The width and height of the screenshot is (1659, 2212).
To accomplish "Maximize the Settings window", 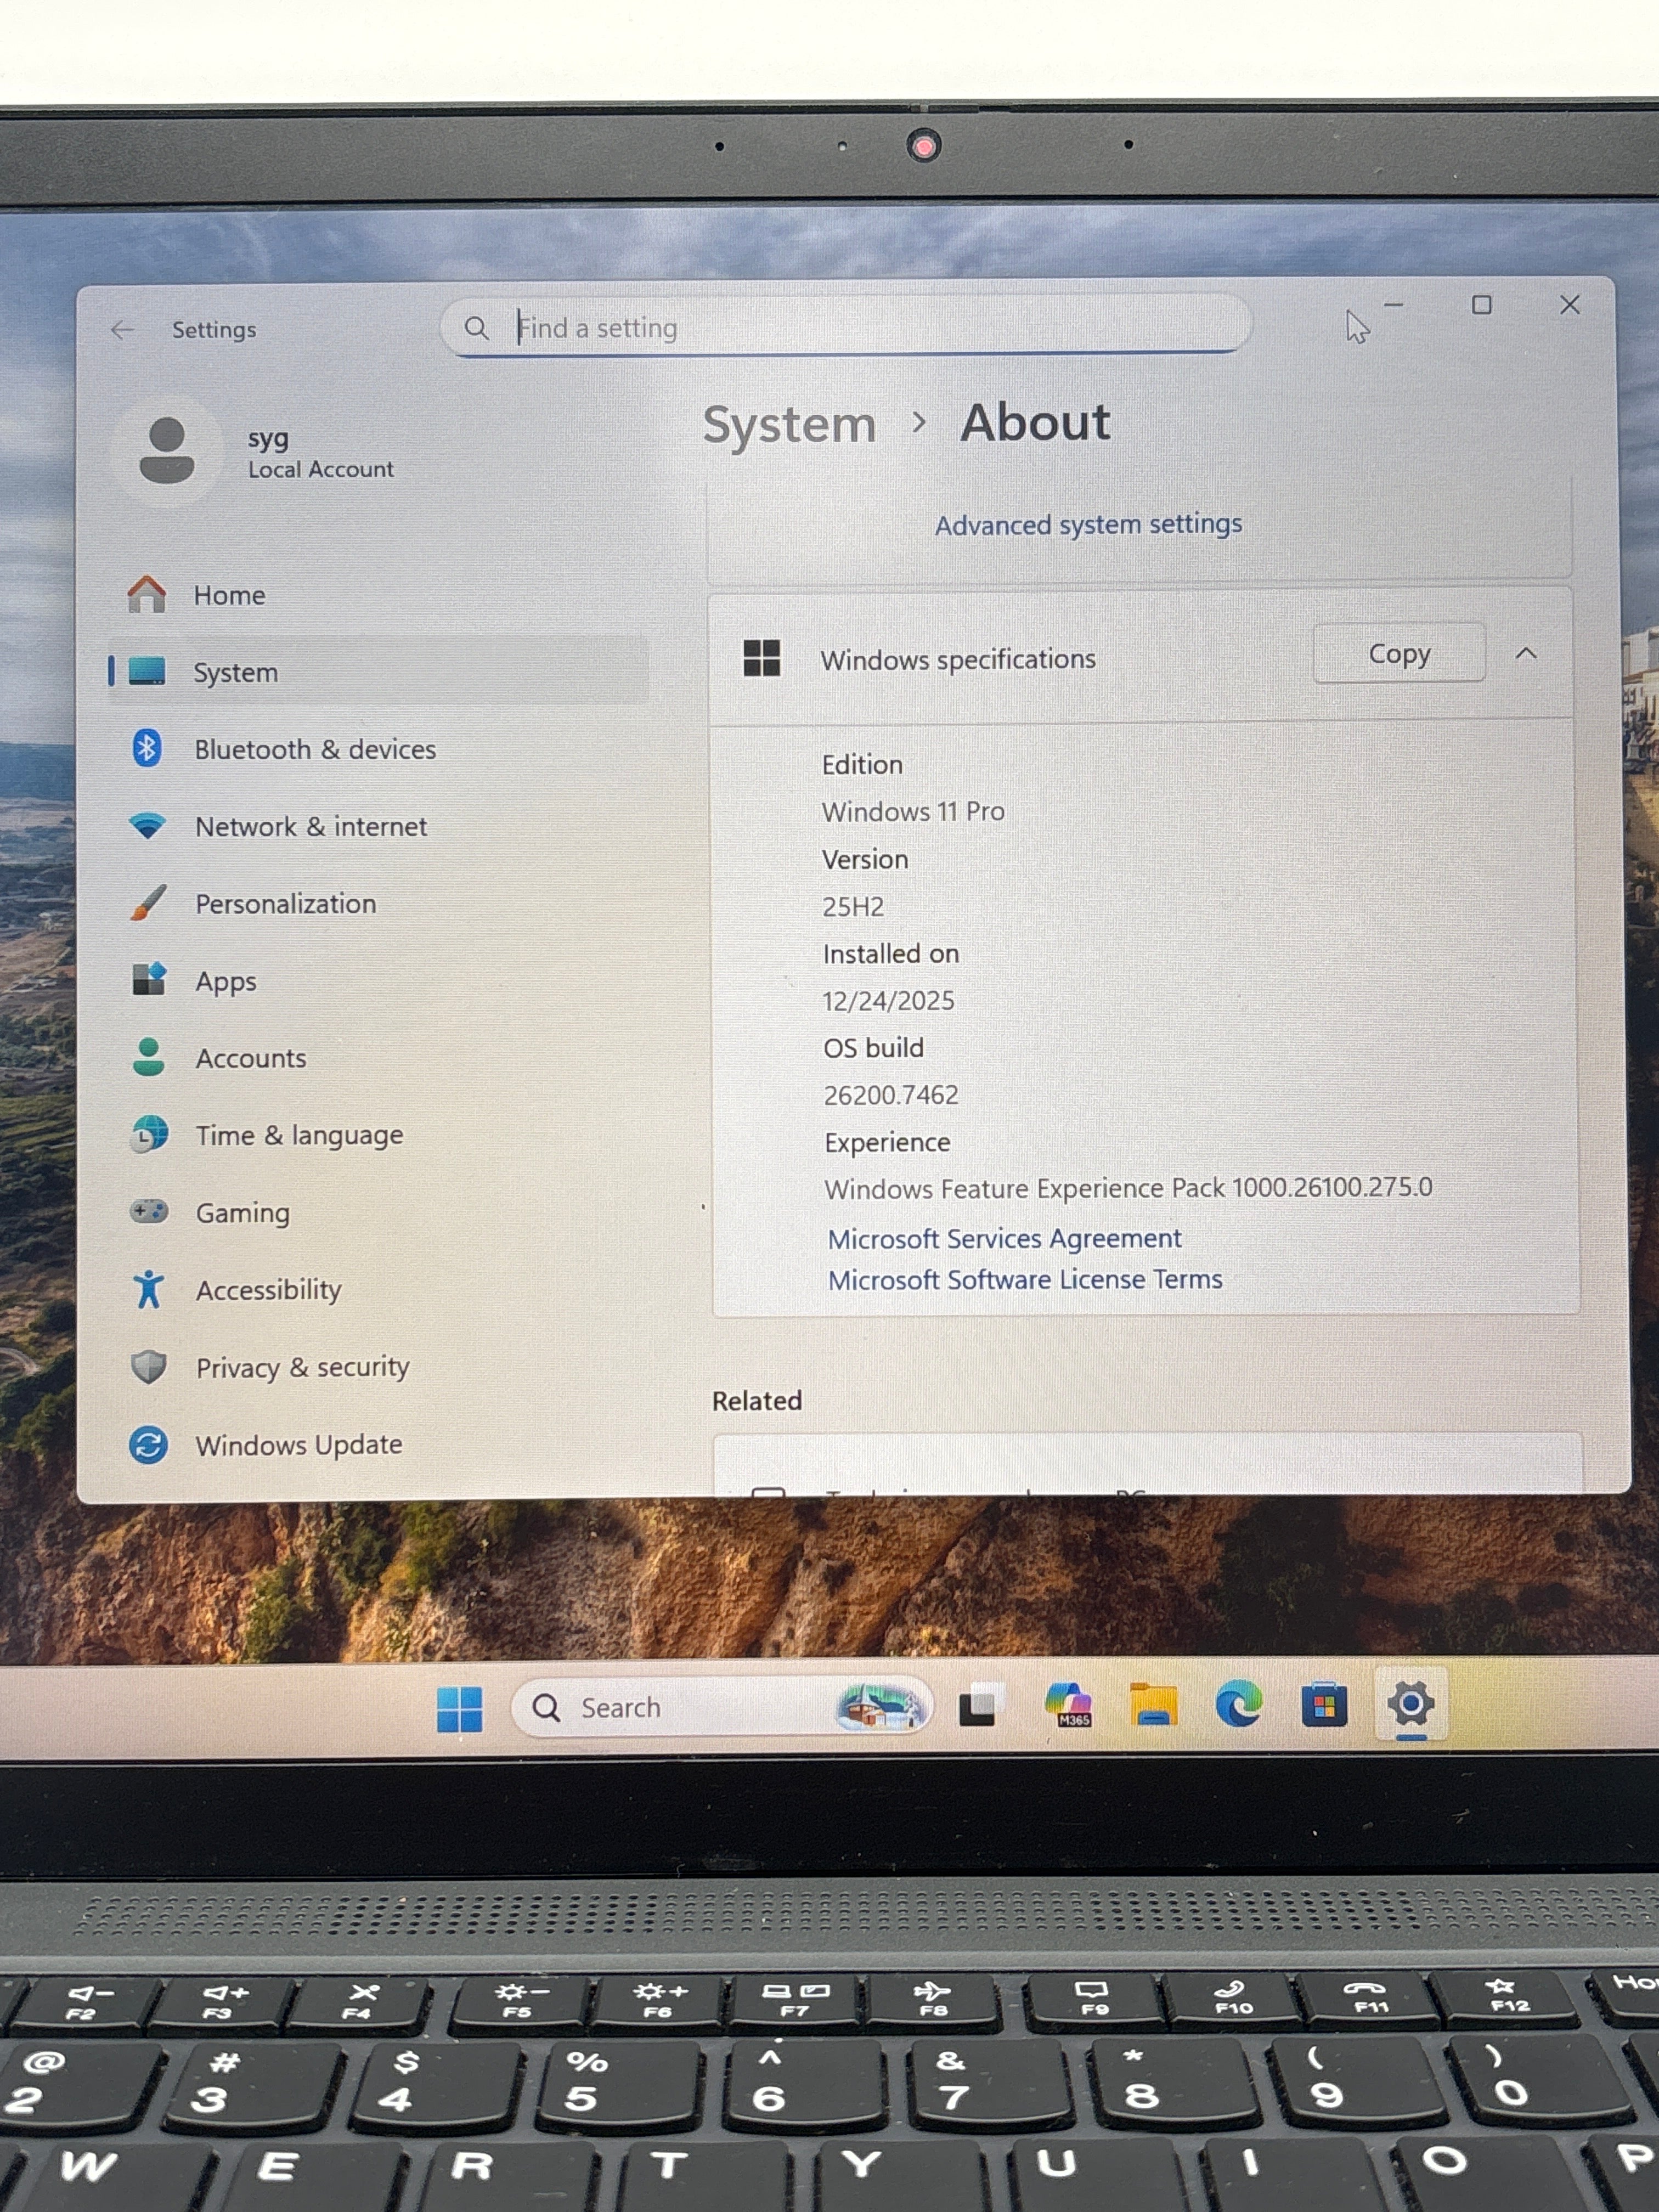I will 1482,304.
